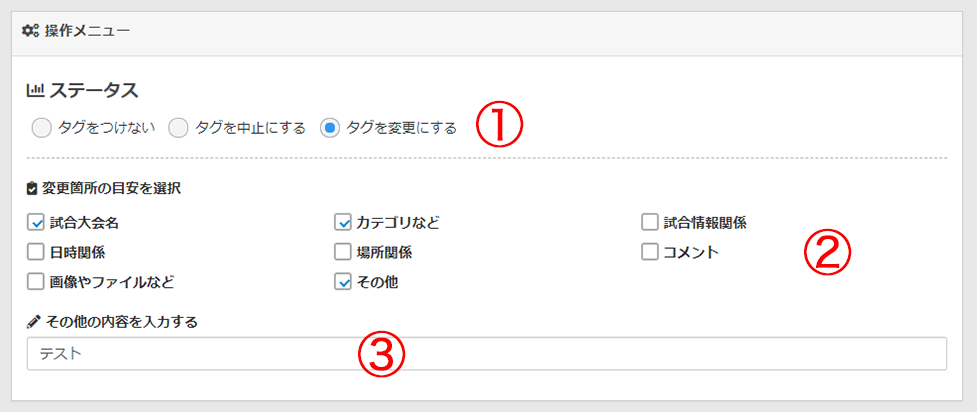Screen dimensions: 977x412
Task: Click the pencil icon beside その他の内容を入力する
Action: coord(32,322)
